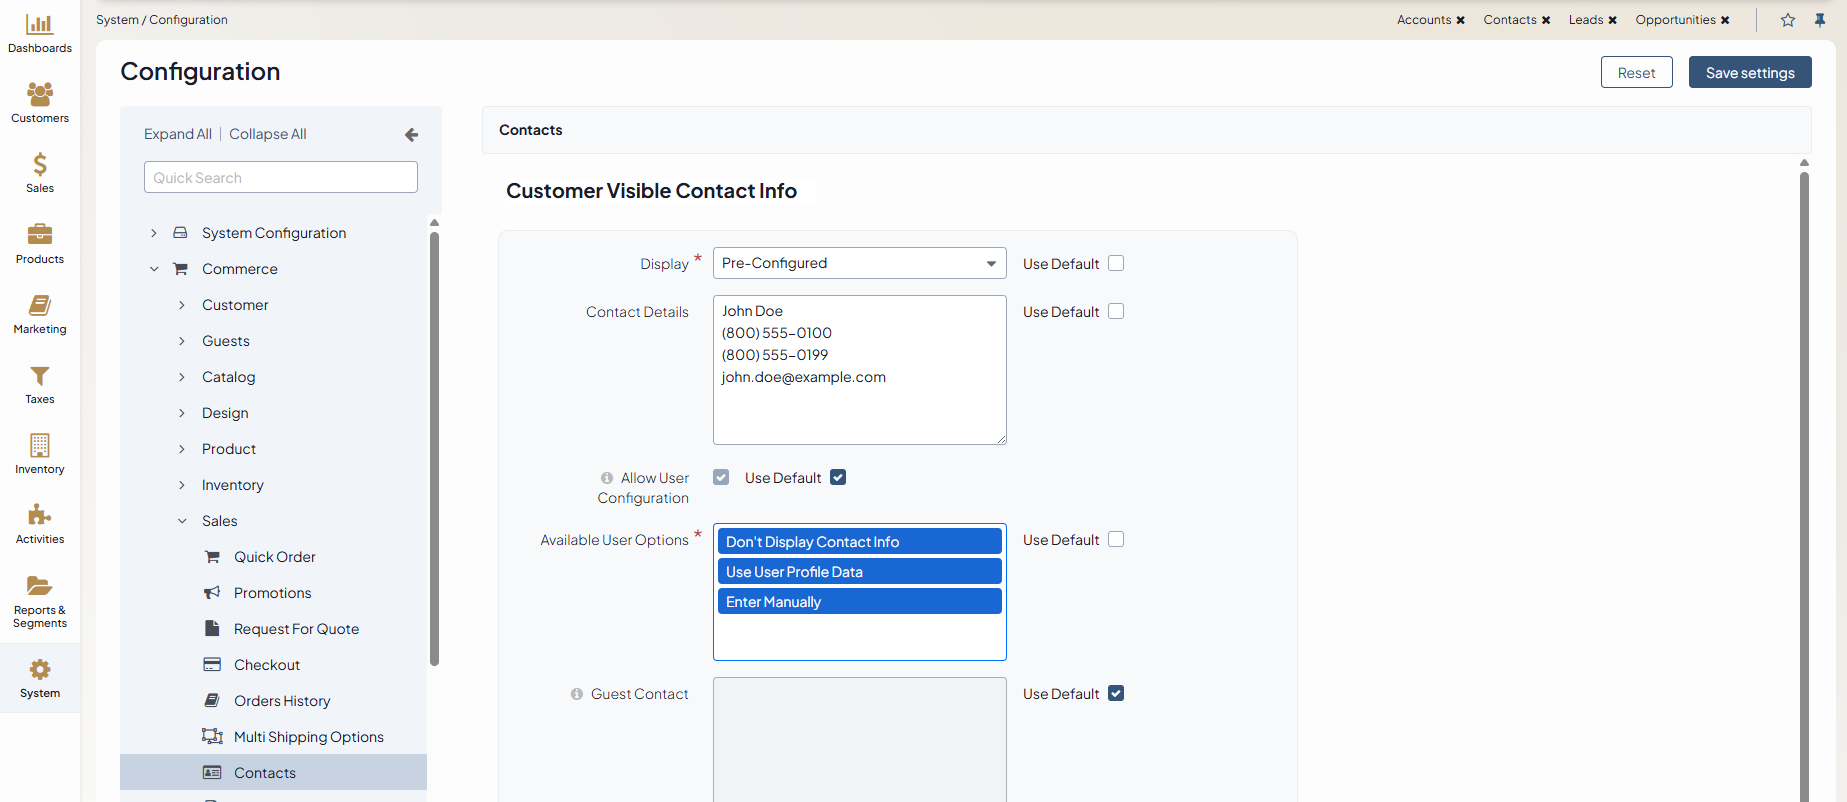Open Reports & Segments folder icon
The height and width of the screenshot is (802, 1847).
coord(40,586)
